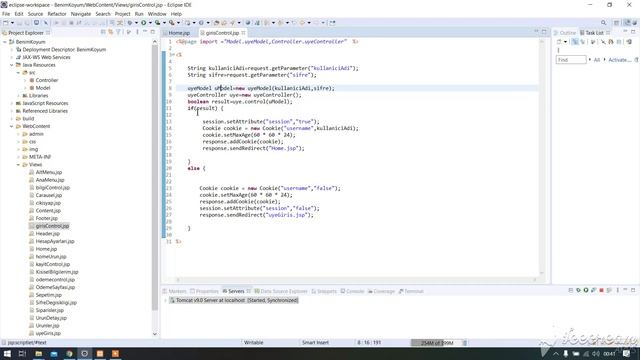This screenshot has width=640, height=360.
Task: Close the girisControl.jsp editor tab
Action: [x=243, y=33]
